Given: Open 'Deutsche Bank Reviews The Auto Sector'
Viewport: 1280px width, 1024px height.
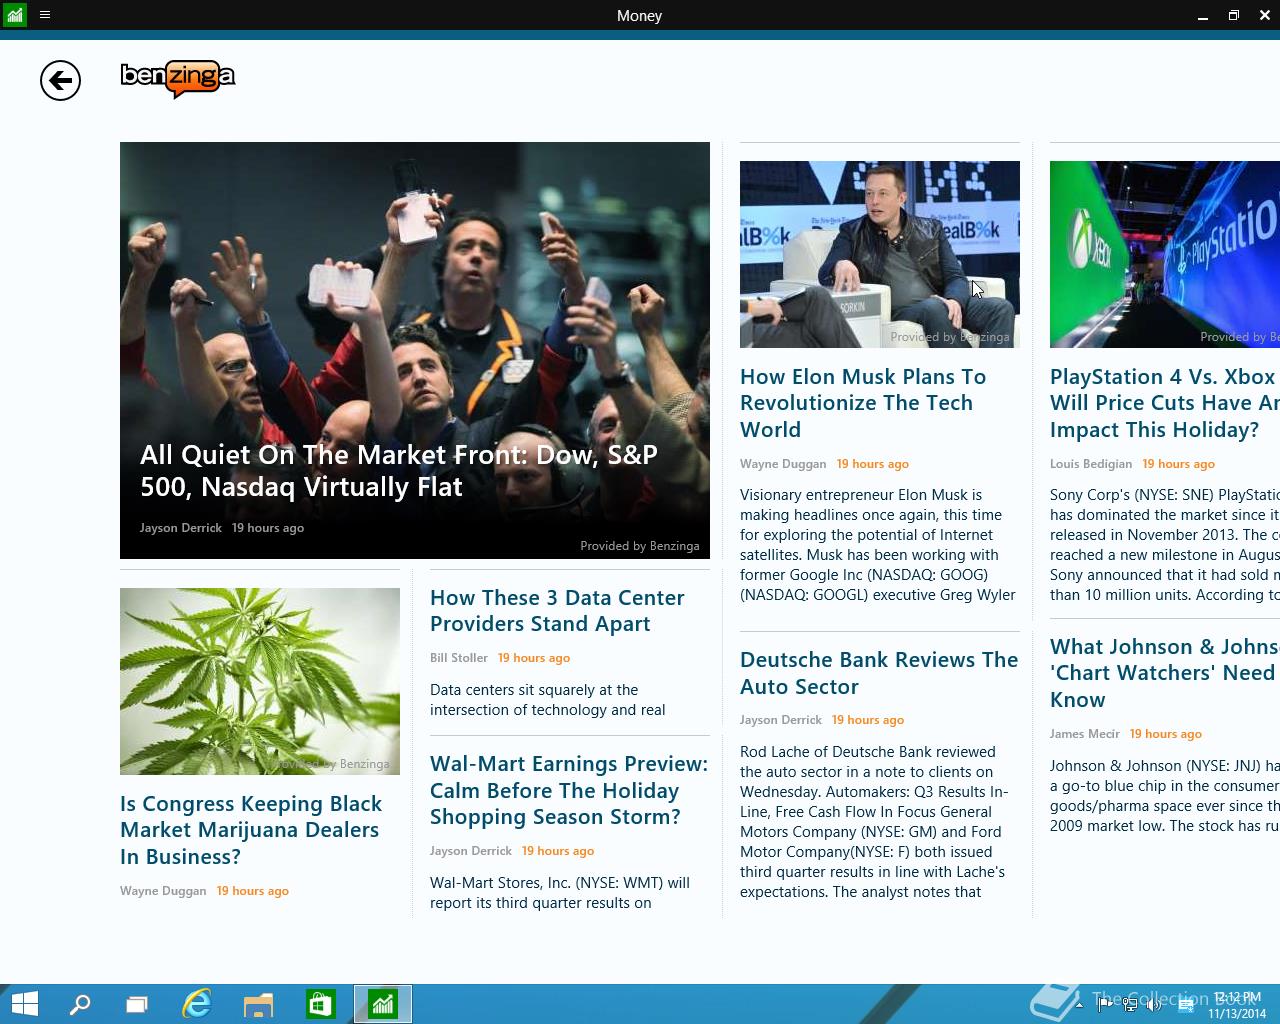Looking at the screenshot, I should tap(879, 673).
